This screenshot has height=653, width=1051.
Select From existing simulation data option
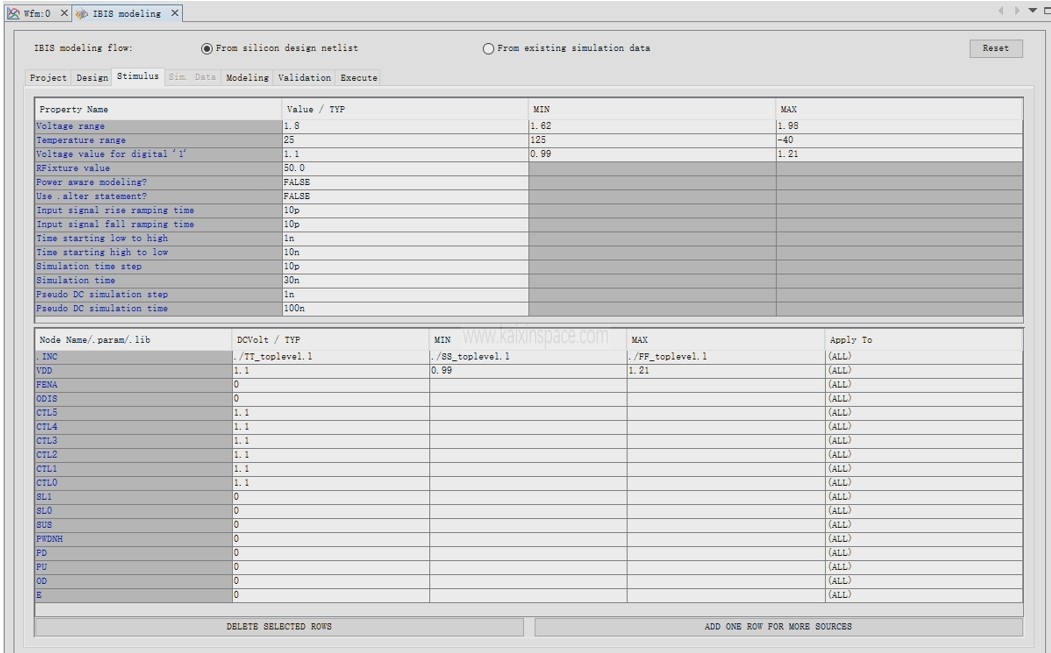489,48
